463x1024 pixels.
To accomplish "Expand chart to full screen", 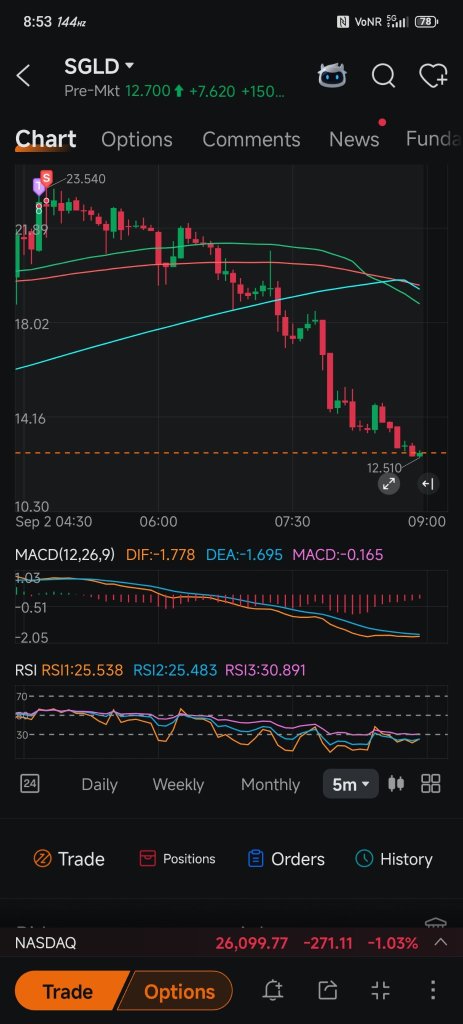I will (x=389, y=484).
